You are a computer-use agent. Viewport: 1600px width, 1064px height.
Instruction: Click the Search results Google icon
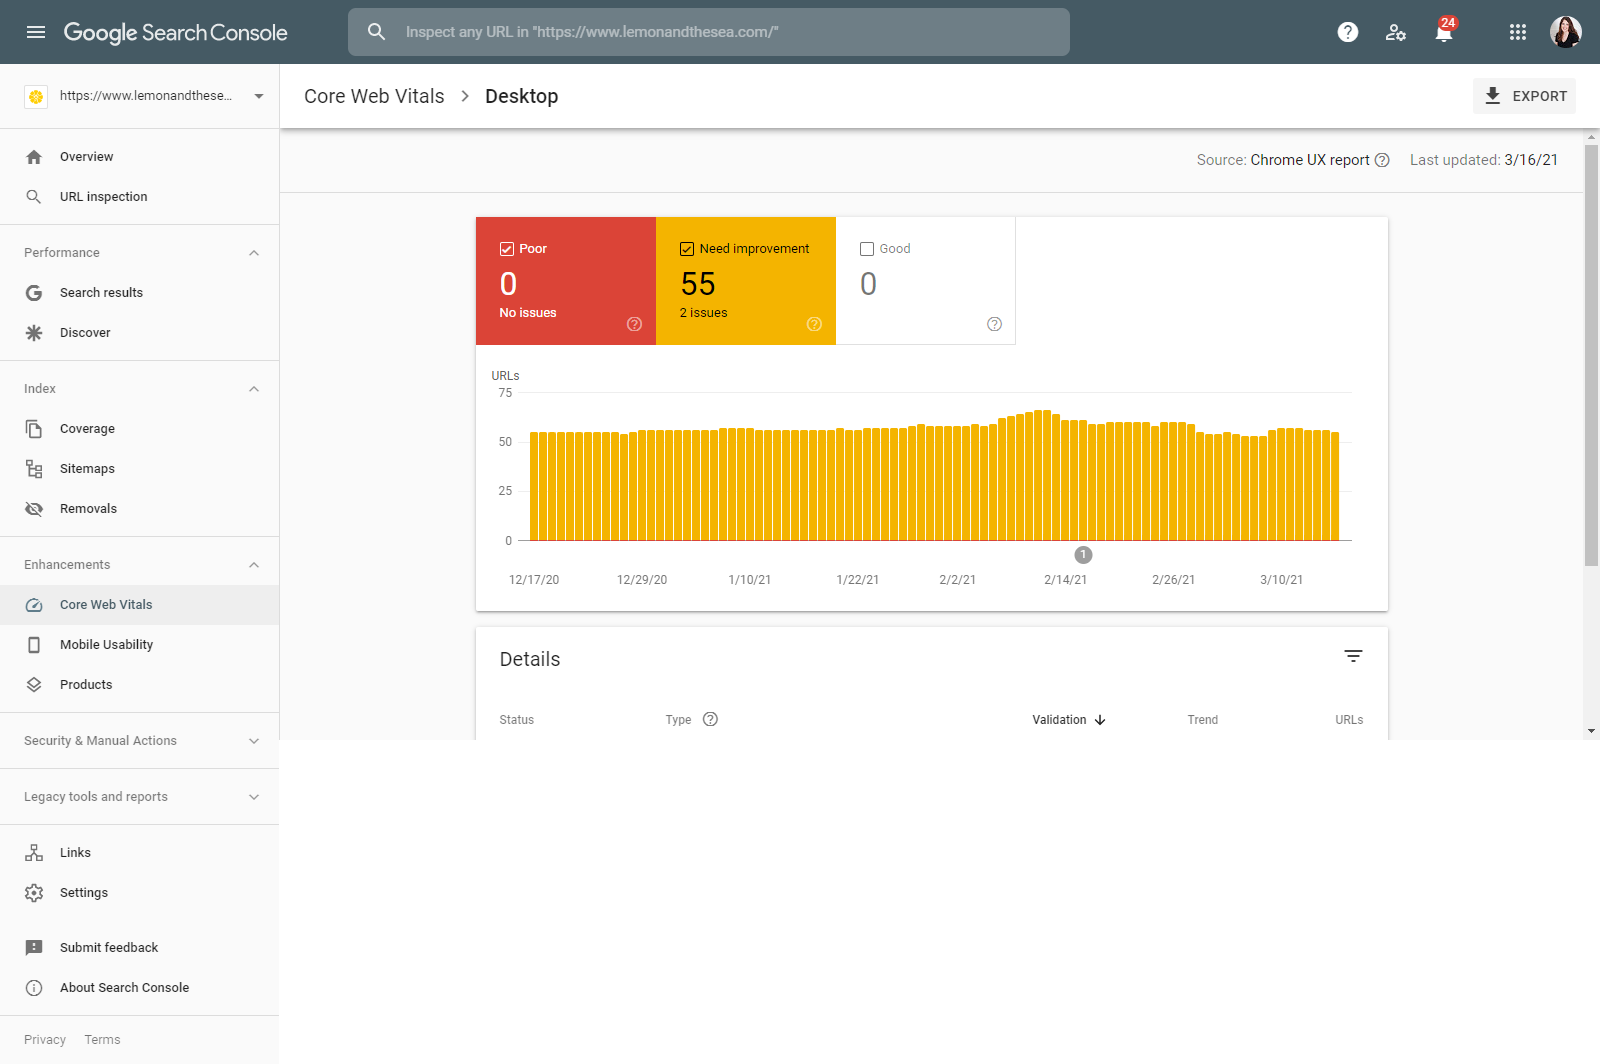(34, 293)
